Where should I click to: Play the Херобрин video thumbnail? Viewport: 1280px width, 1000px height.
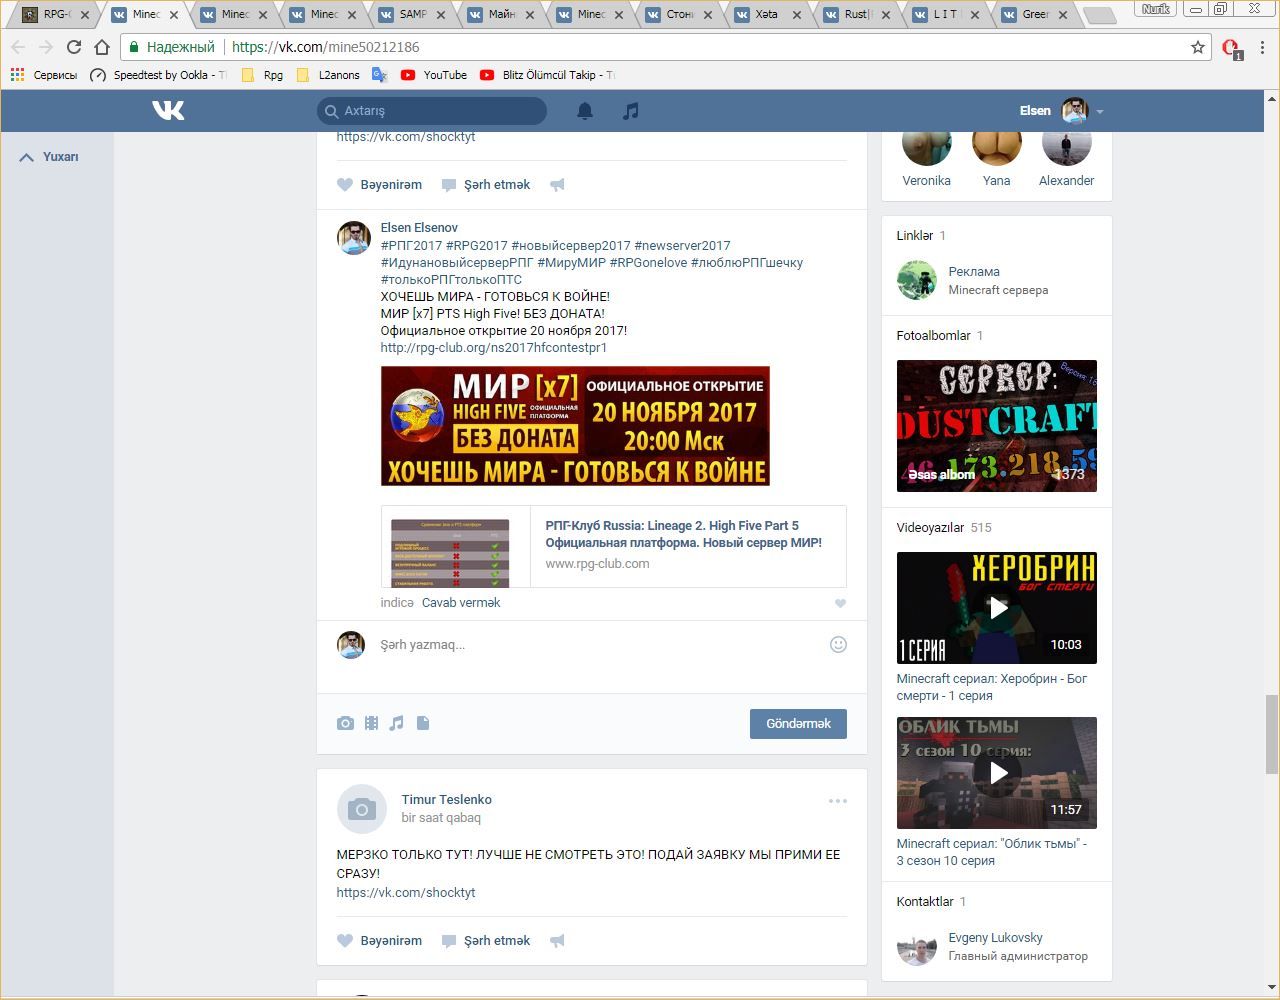(997, 608)
